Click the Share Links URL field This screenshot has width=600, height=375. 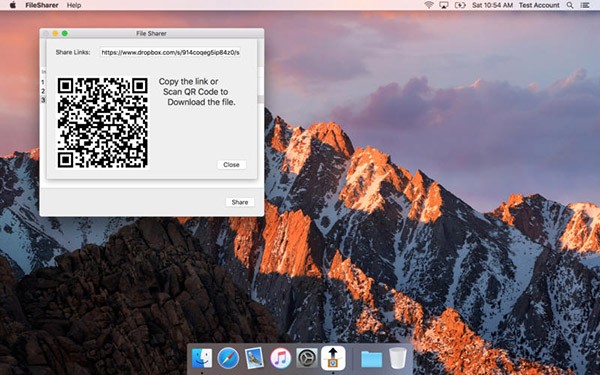170,52
